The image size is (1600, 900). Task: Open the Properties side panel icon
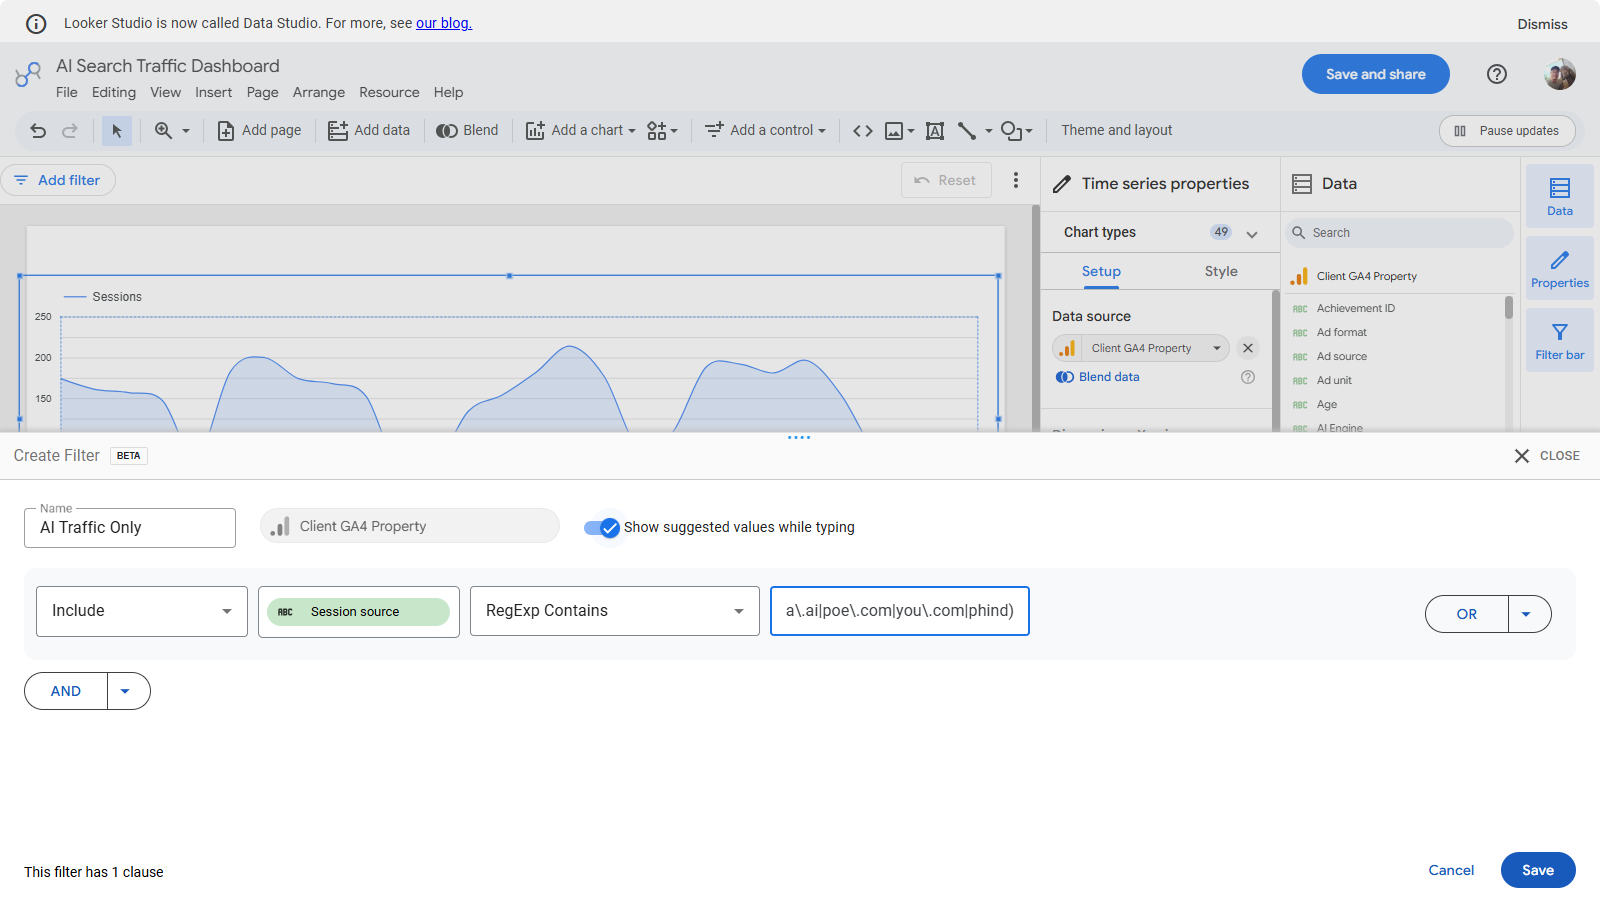click(1560, 268)
